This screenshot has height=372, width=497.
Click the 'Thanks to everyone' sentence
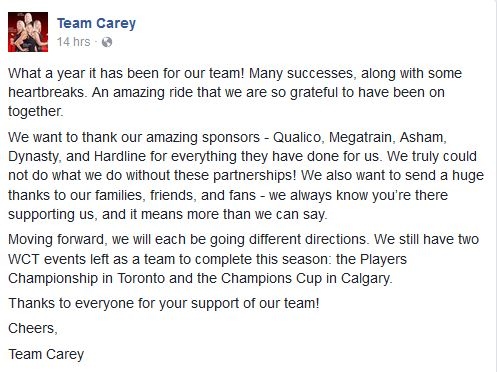[164, 304]
